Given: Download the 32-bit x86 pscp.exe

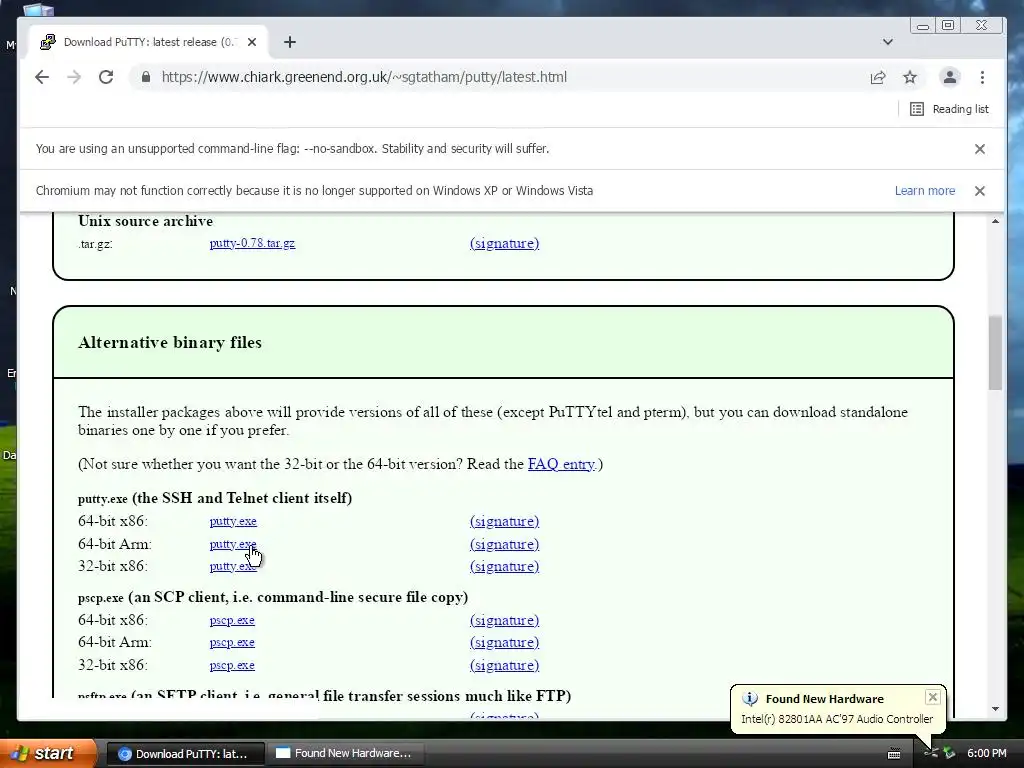Looking at the screenshot, I should click(232, 665).
